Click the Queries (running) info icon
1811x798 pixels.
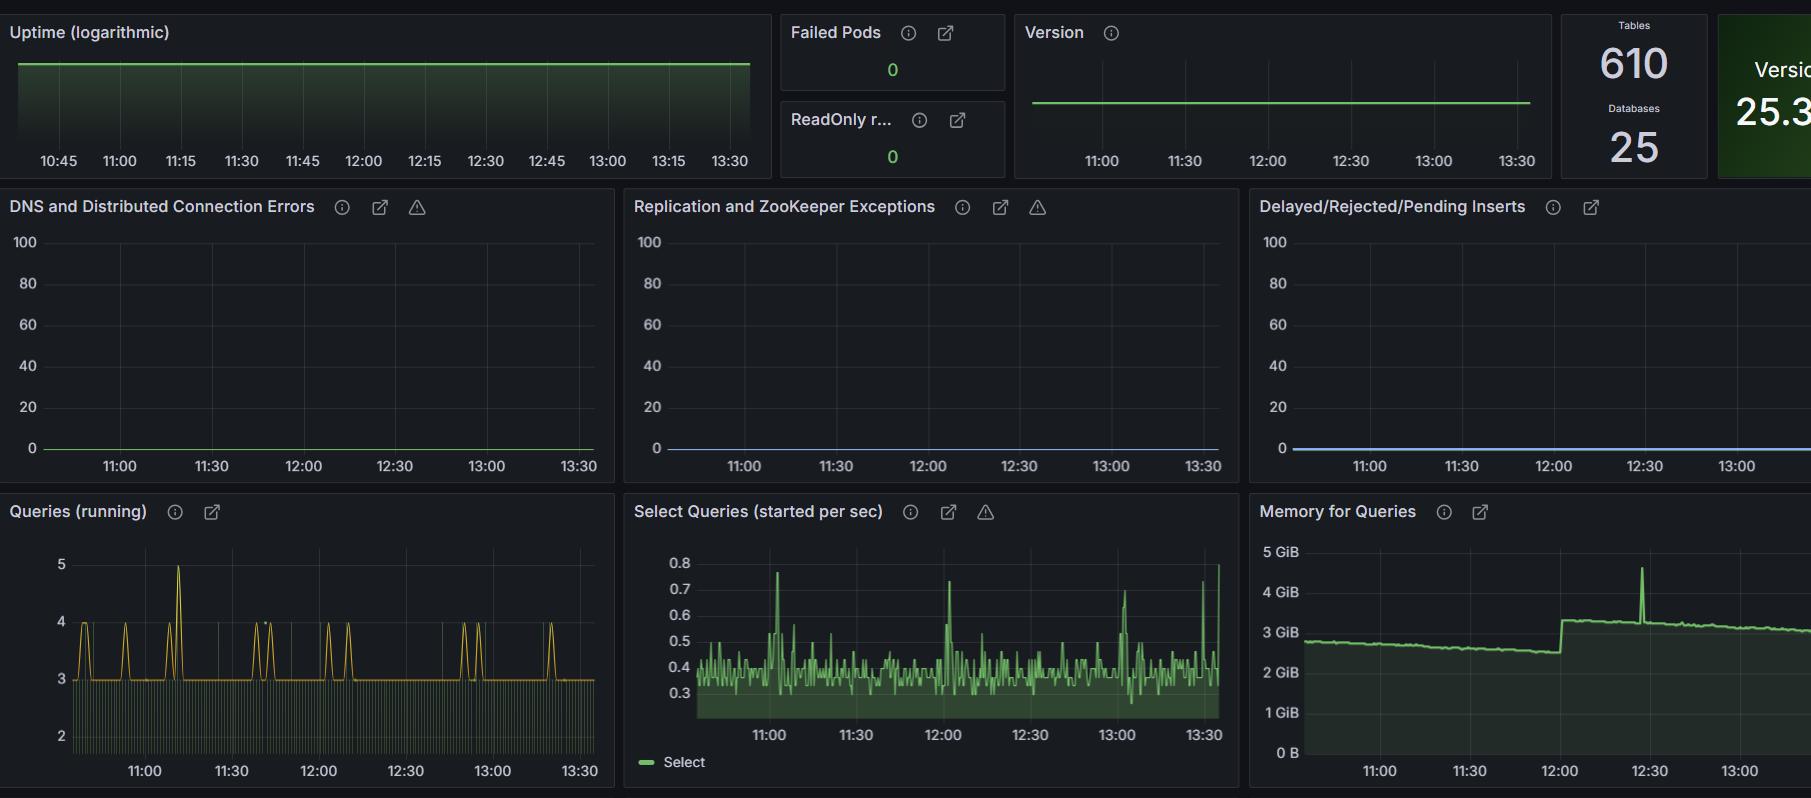tap(175, 512)
